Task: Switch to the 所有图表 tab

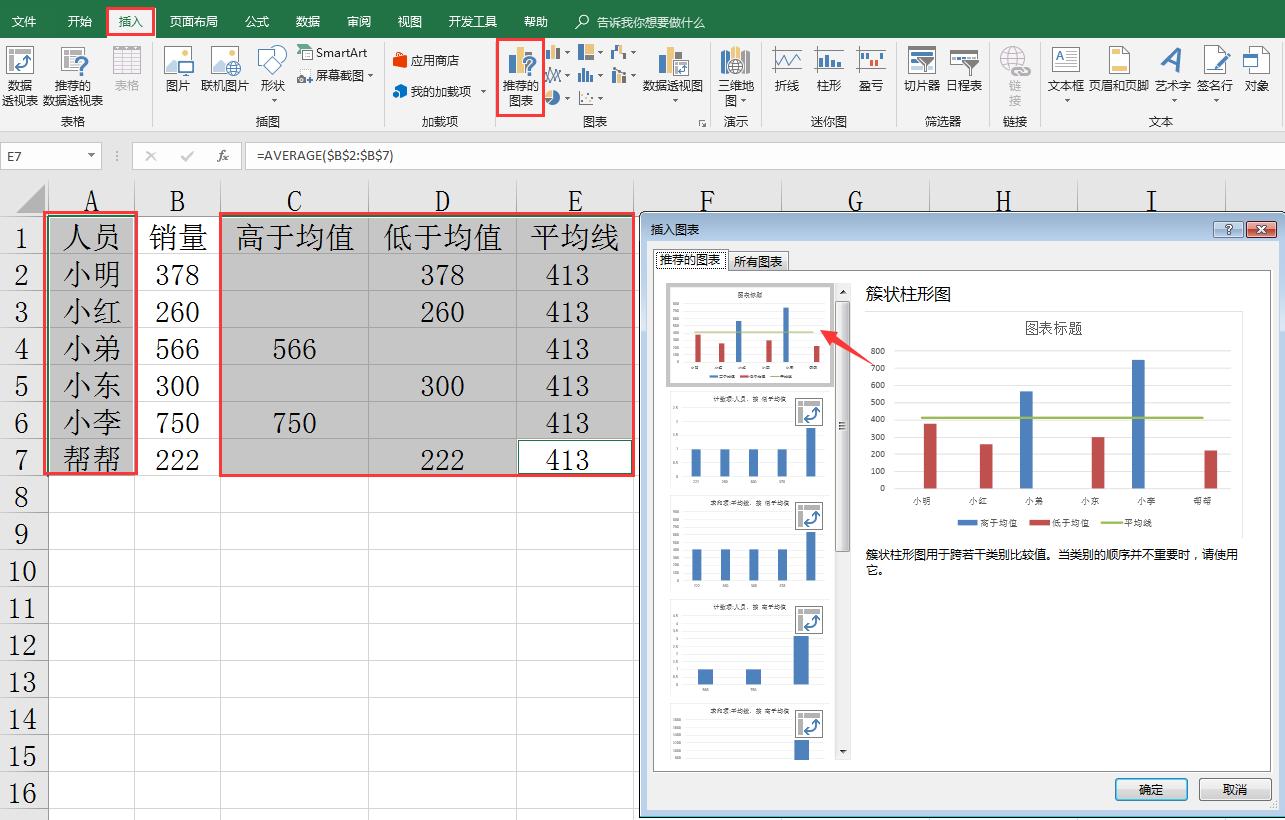Action: pyautogui.click(x=759, y=261)
